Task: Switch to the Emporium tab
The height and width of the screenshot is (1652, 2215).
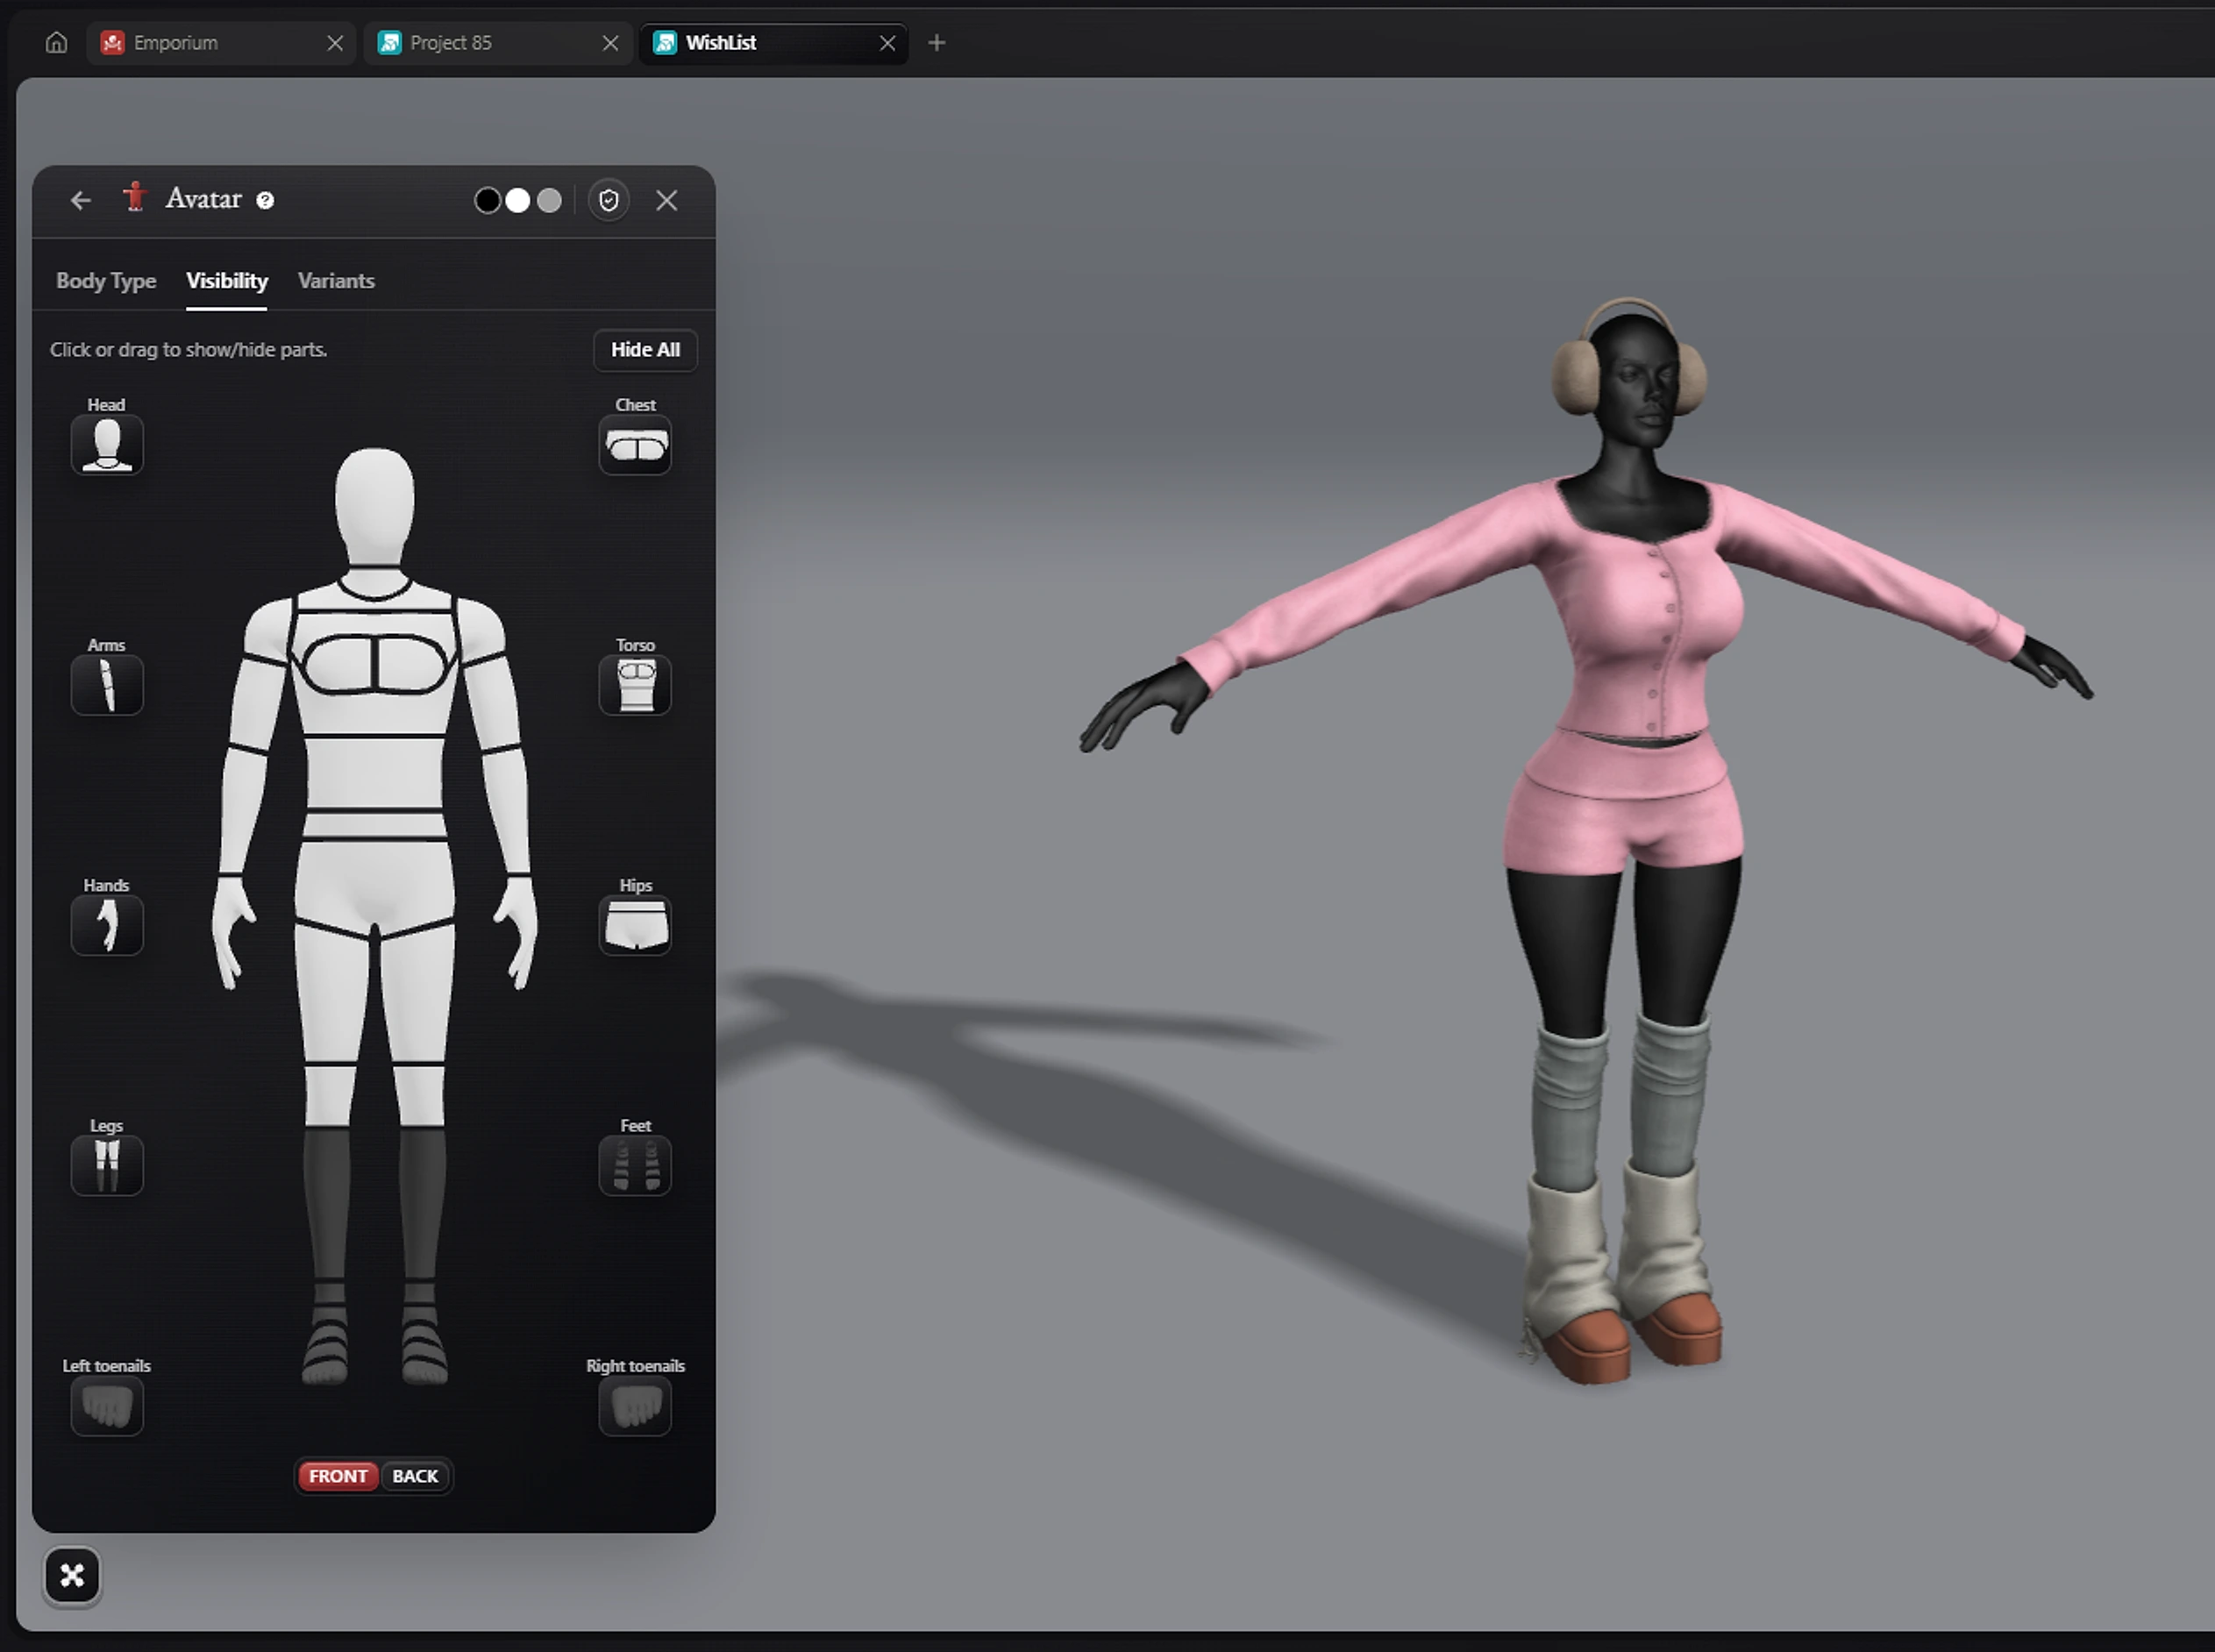Action: (221, 43)
